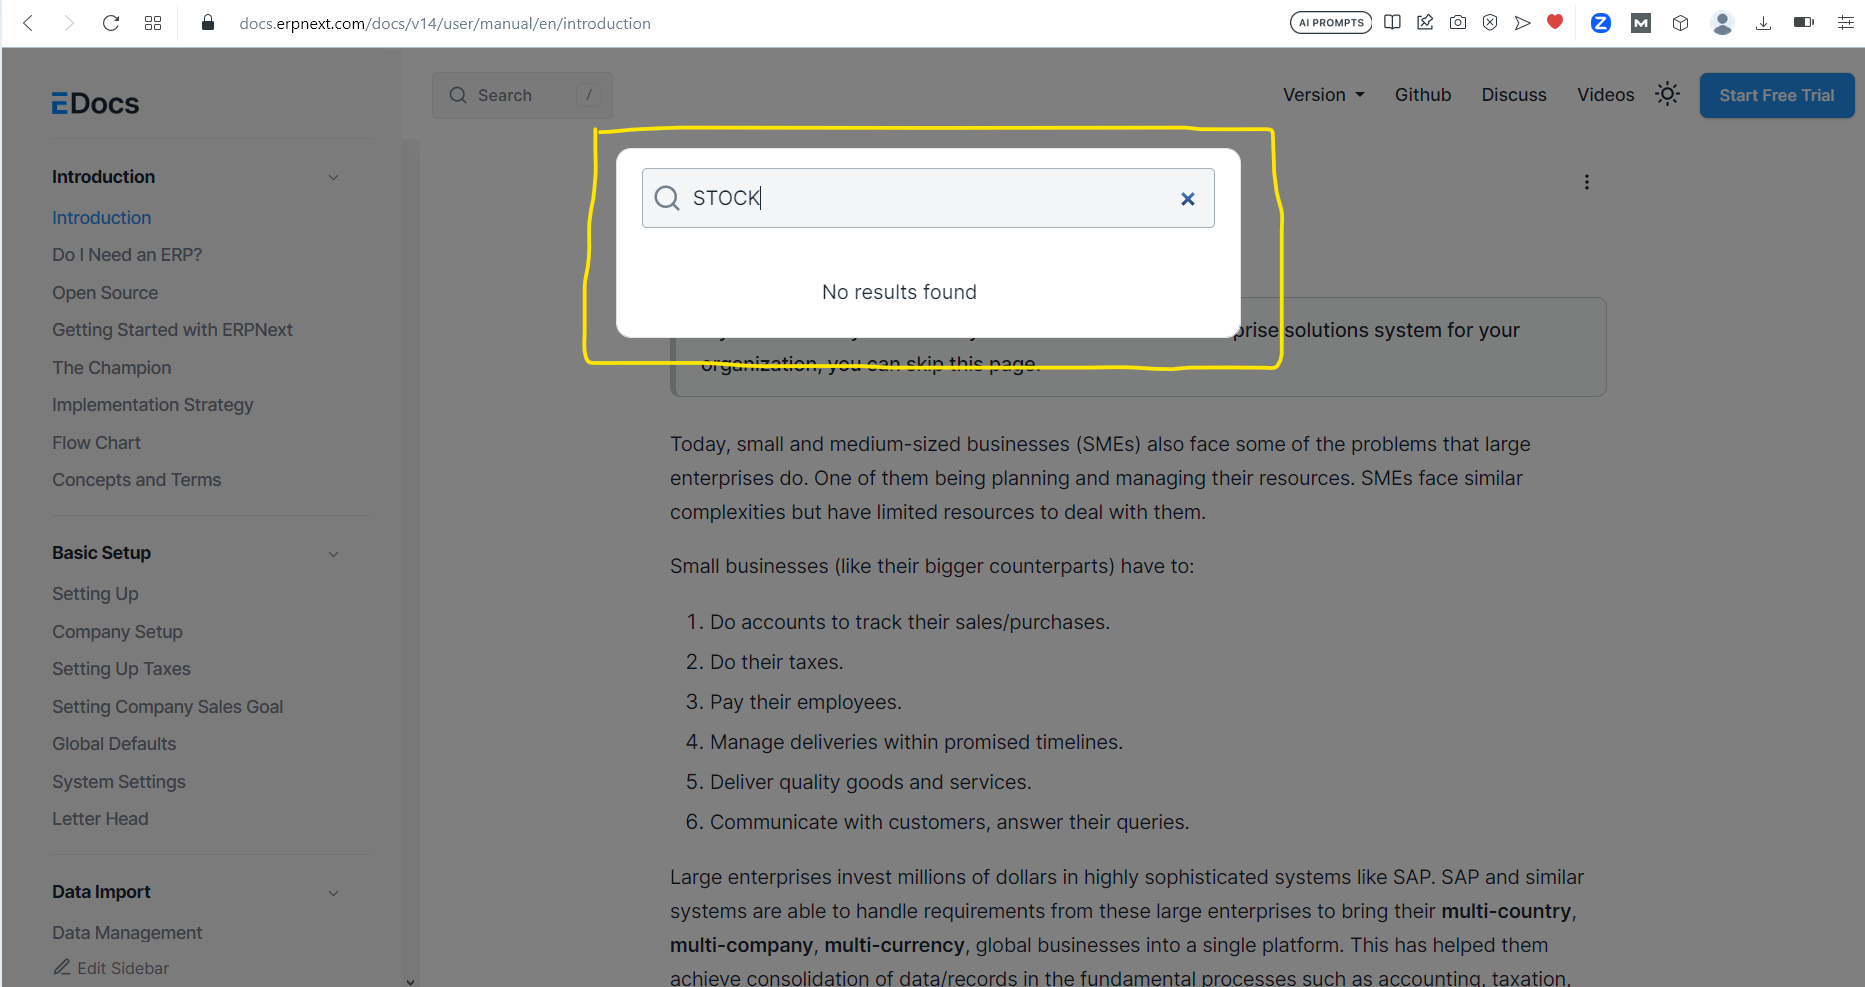Image resolution: width=1865 pixels, height=987 pixels.
Task: Click the battery saver icon
Action: click(1804, 22)
